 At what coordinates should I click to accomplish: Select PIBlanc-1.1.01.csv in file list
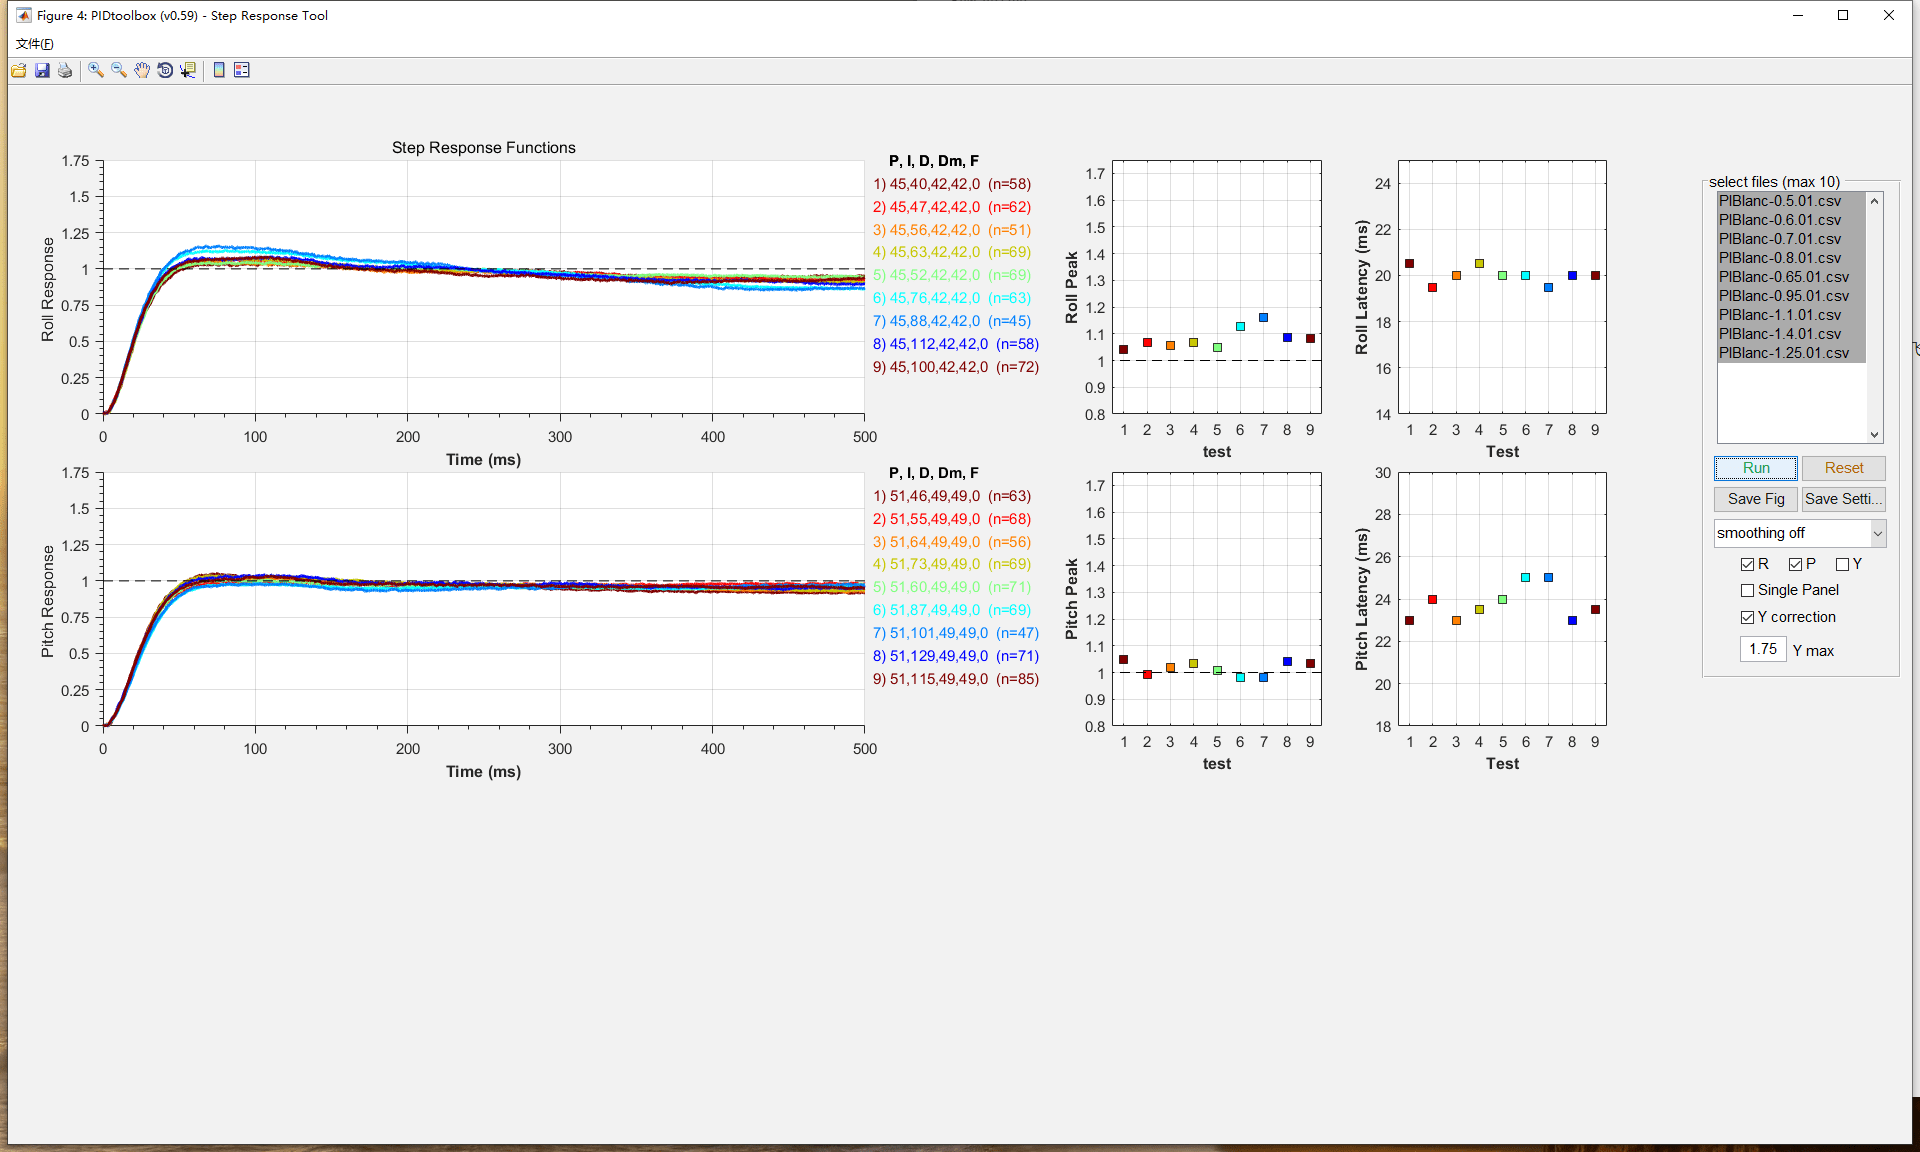pyautogui.click(x=1791, y=315)
